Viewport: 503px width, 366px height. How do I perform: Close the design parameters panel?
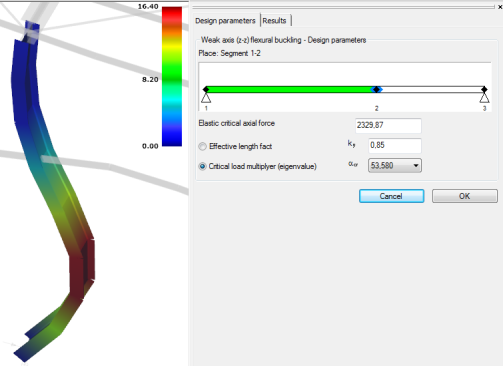[500, 7]
